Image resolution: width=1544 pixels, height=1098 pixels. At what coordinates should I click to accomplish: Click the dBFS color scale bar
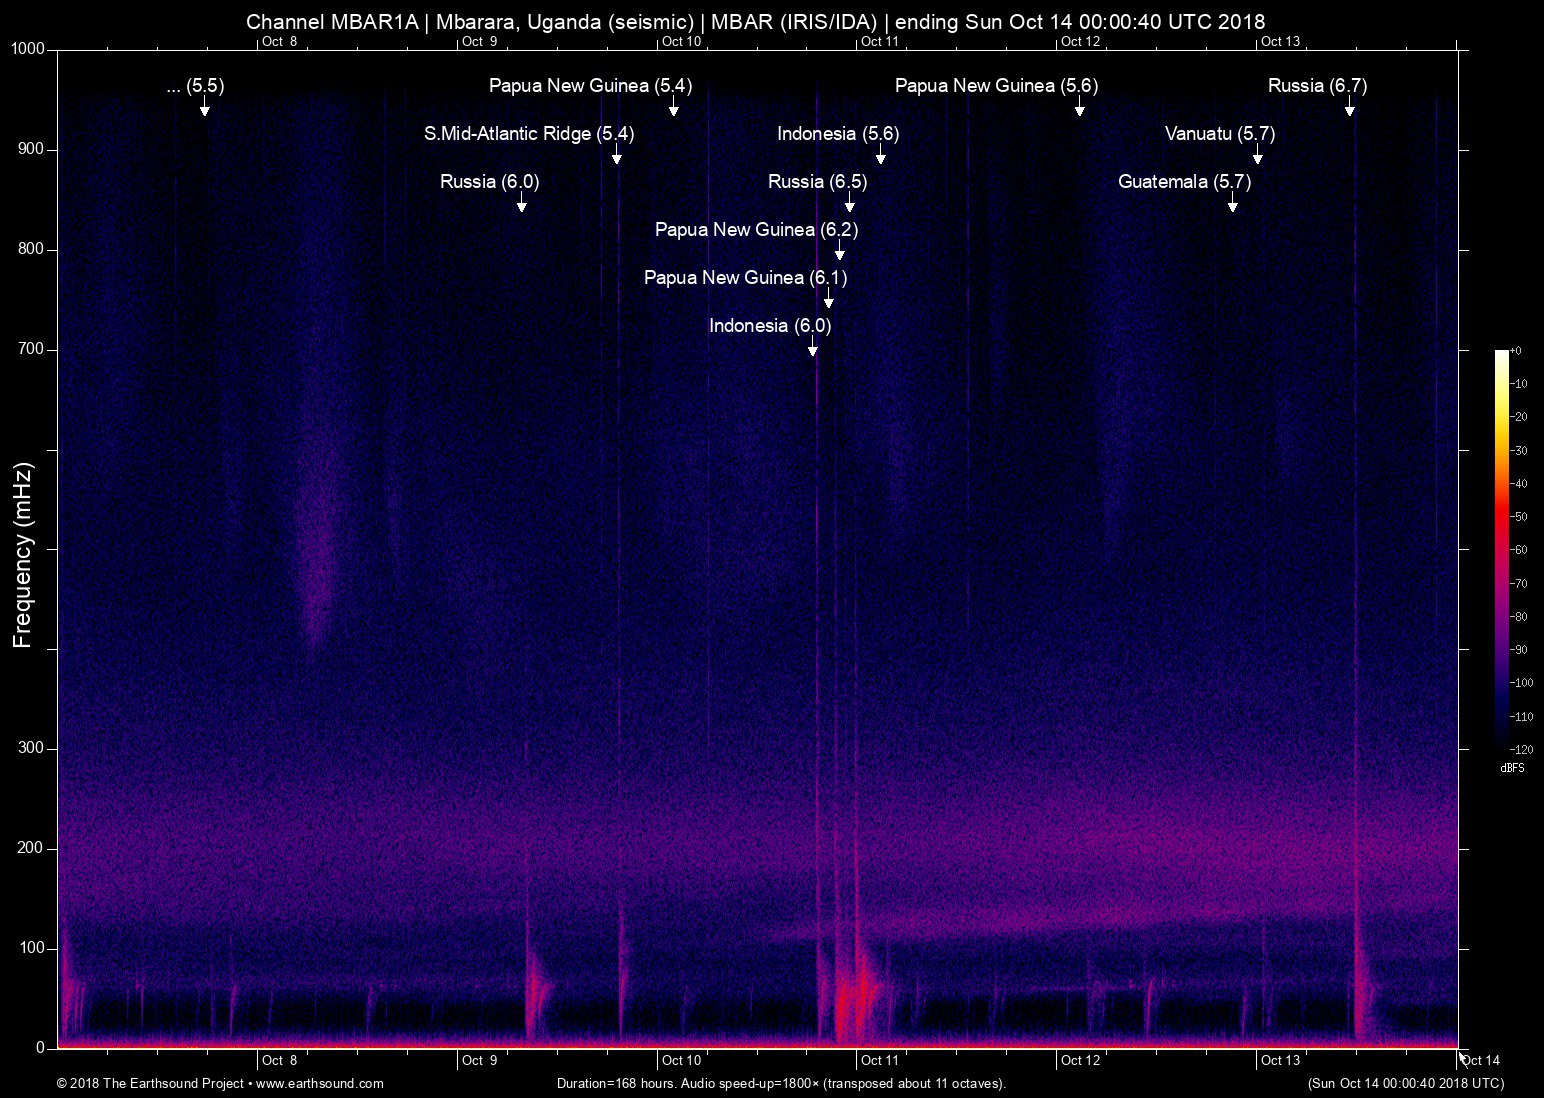(x=1501, y=549)
